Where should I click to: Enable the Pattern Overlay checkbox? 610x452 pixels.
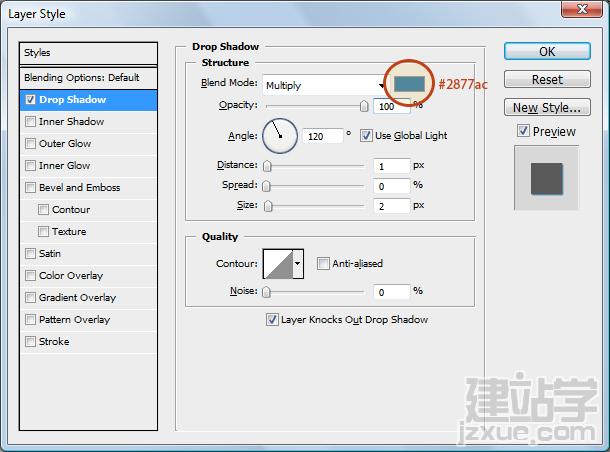tap(30, 319)
